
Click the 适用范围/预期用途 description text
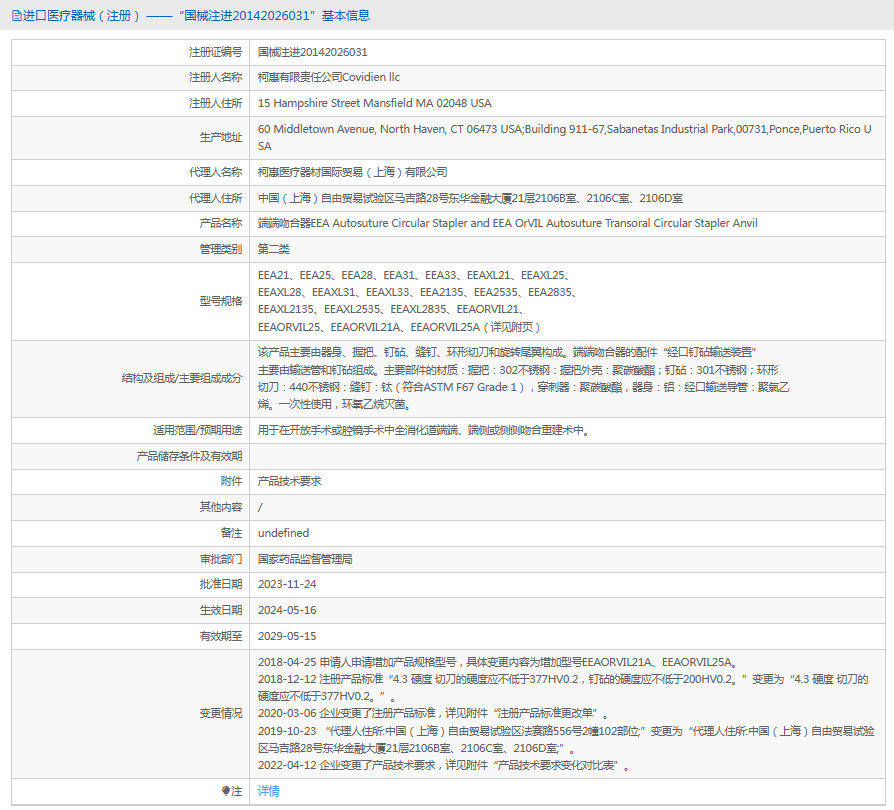[x=424, y=430]
